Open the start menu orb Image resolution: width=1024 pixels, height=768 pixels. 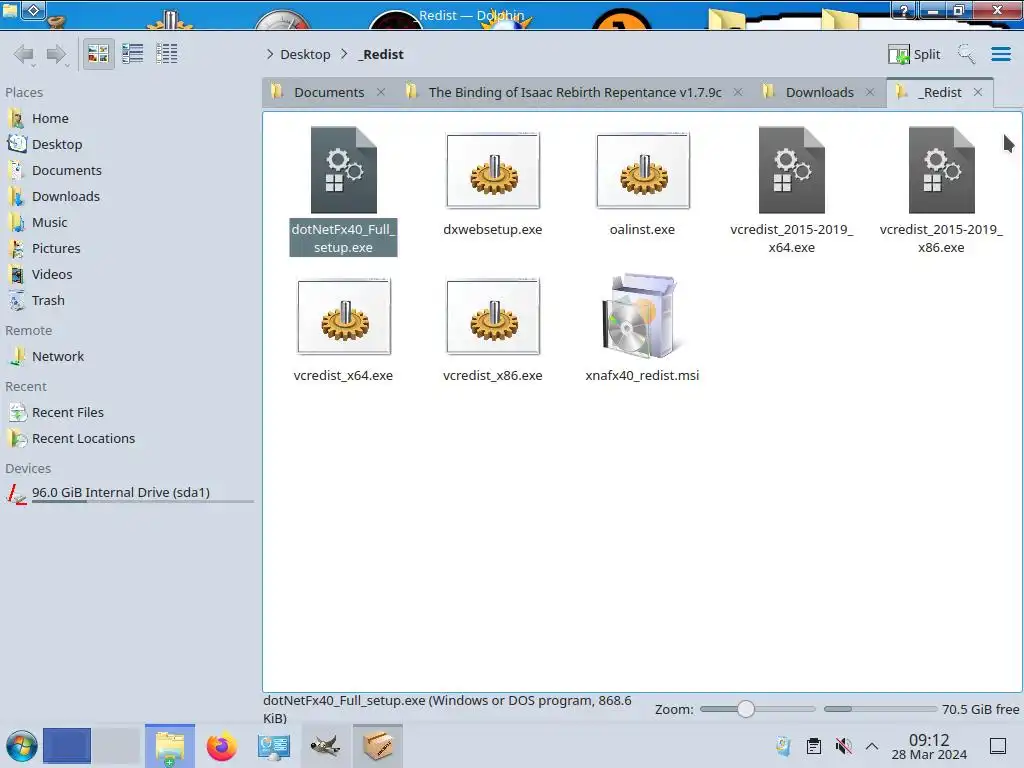(22, 746)
